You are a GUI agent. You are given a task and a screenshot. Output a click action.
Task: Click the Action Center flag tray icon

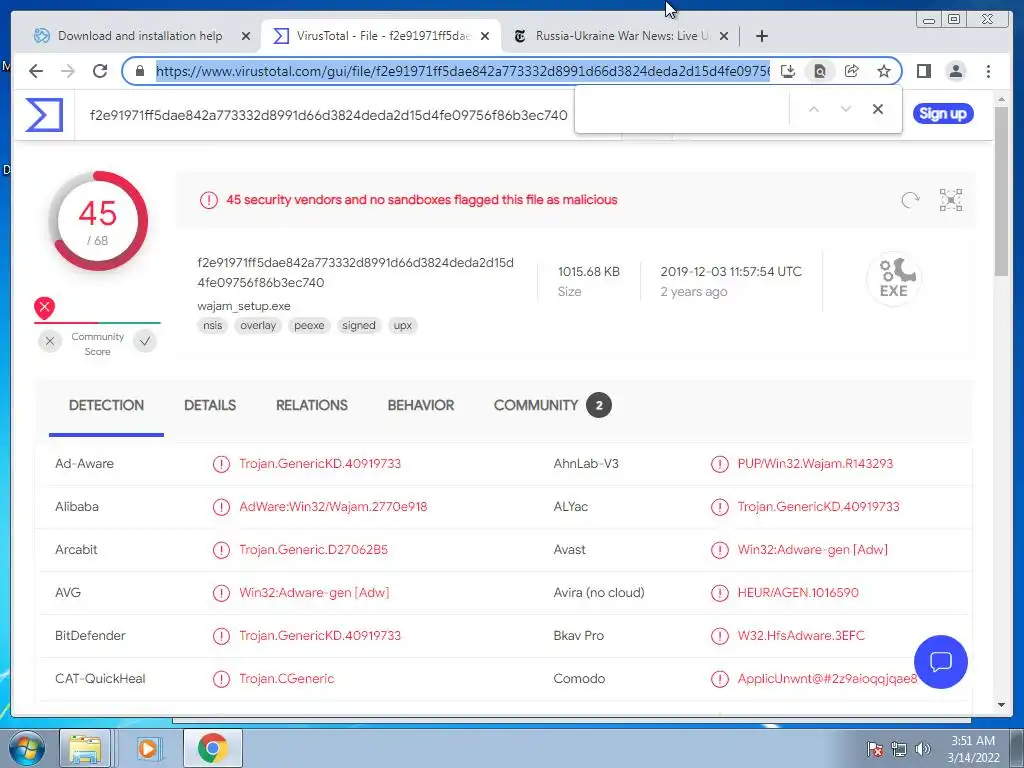(x=875, y=749)
